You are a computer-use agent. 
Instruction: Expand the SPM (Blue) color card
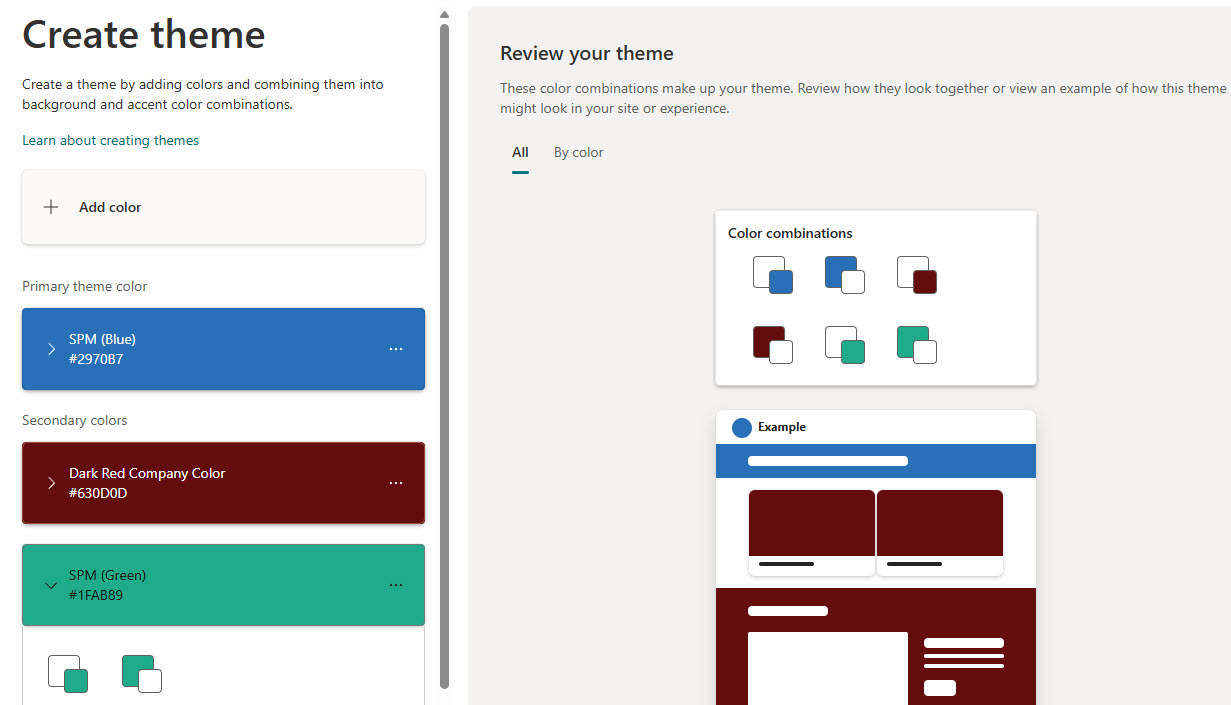pos(52,349)
